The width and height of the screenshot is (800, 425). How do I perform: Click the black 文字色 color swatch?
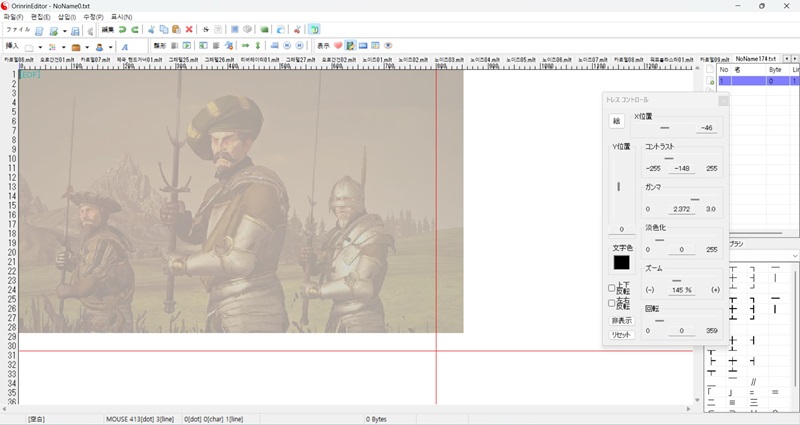[621, 263]
